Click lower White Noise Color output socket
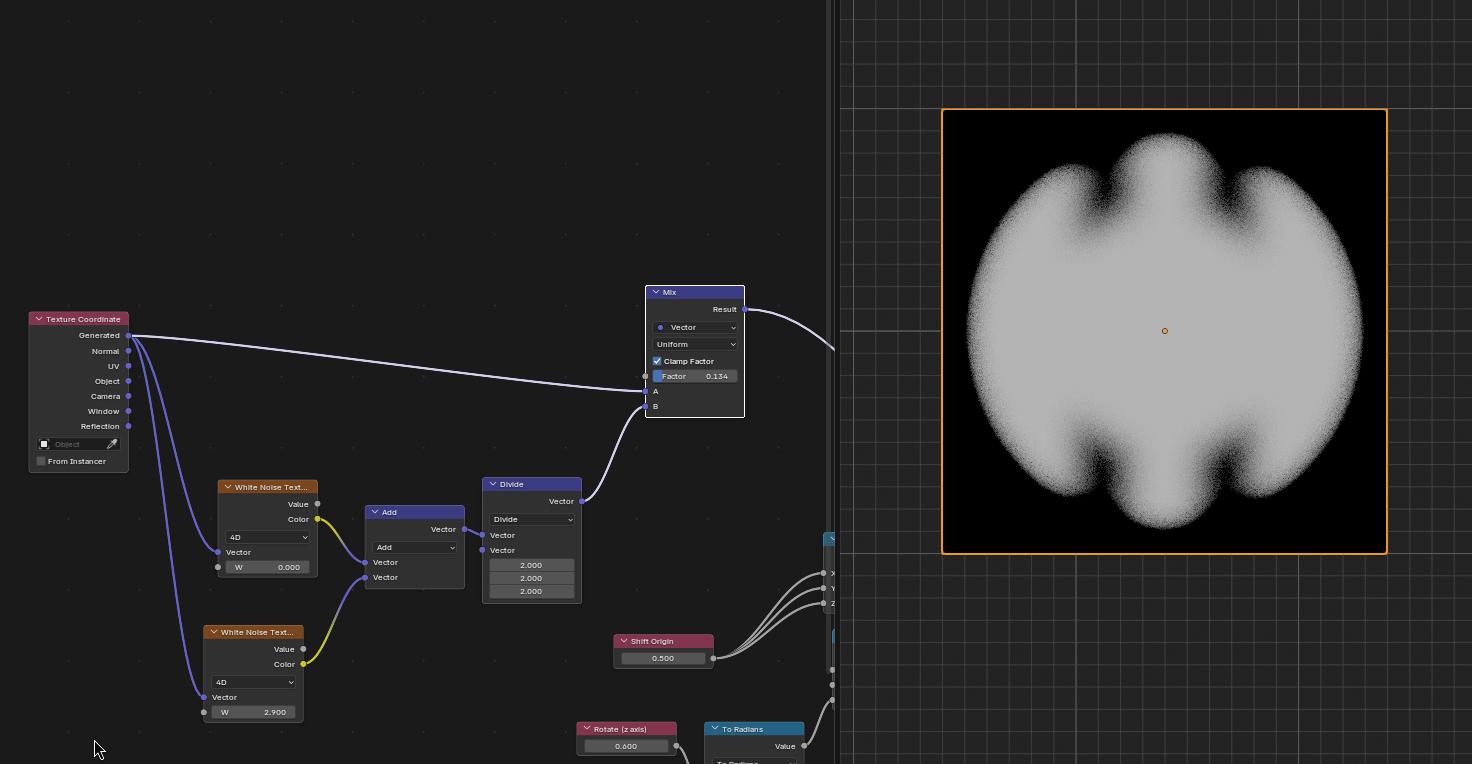1472x764 pixels. click(x=303, y=664)
